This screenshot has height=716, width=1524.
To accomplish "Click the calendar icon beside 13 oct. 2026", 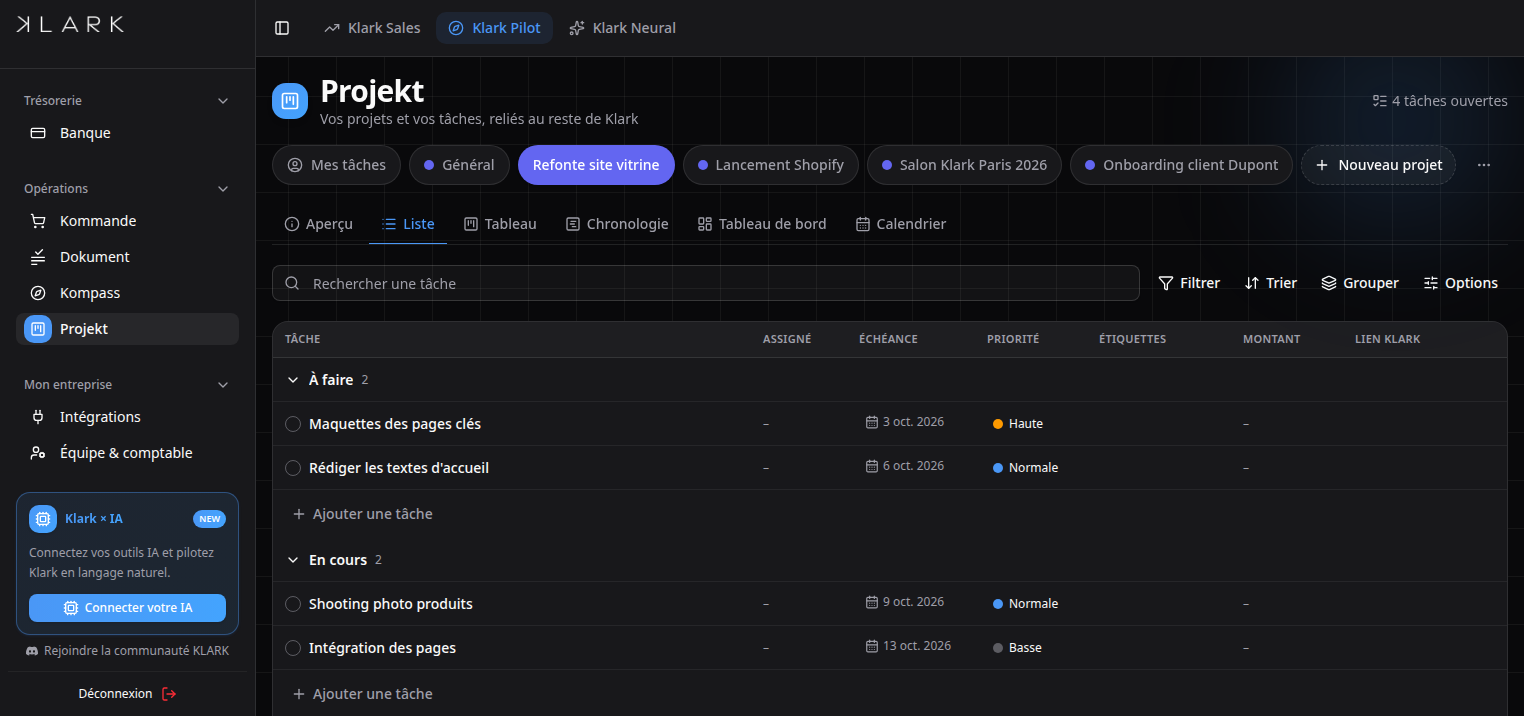I will pyautogui.click(x=872, y=647).
